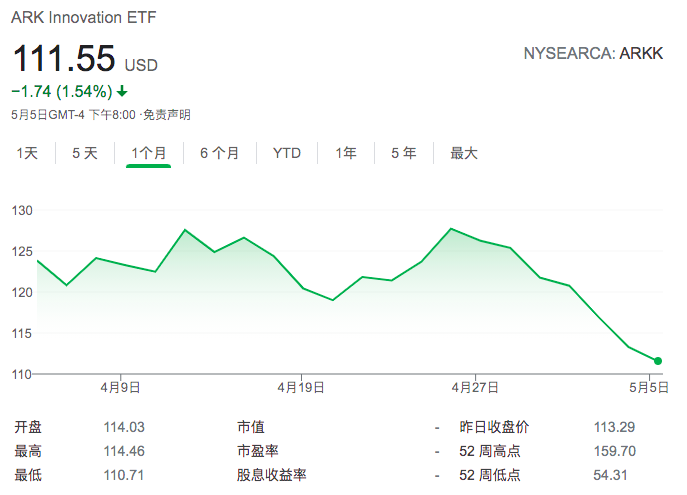Viewport: 687px width, 495px height.
Task: Open the 6 个月 chart range
Action: pyautogui.click(x=220, y=153)
